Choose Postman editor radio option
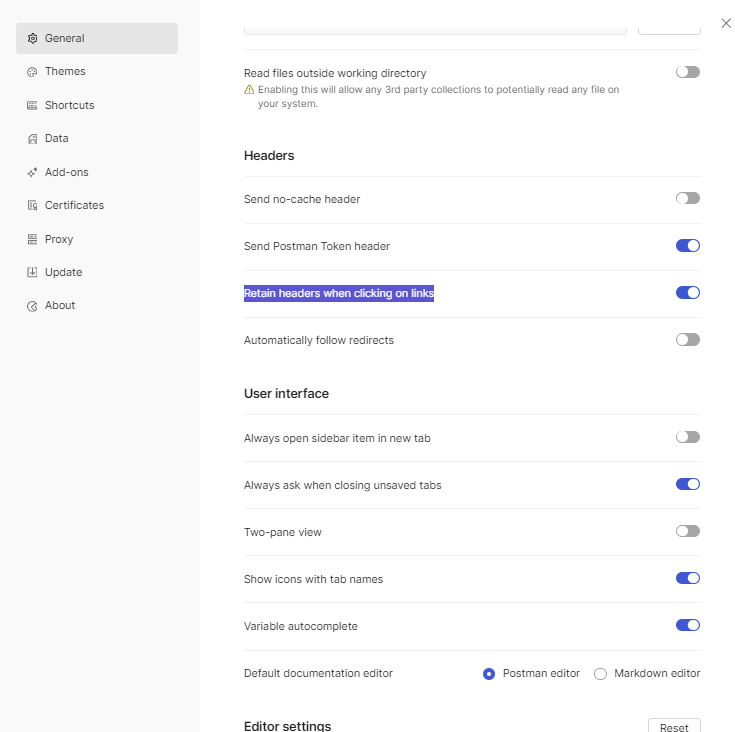Image resolution: width=735 pixels, height=732 pixels. [x=489, y=674]
